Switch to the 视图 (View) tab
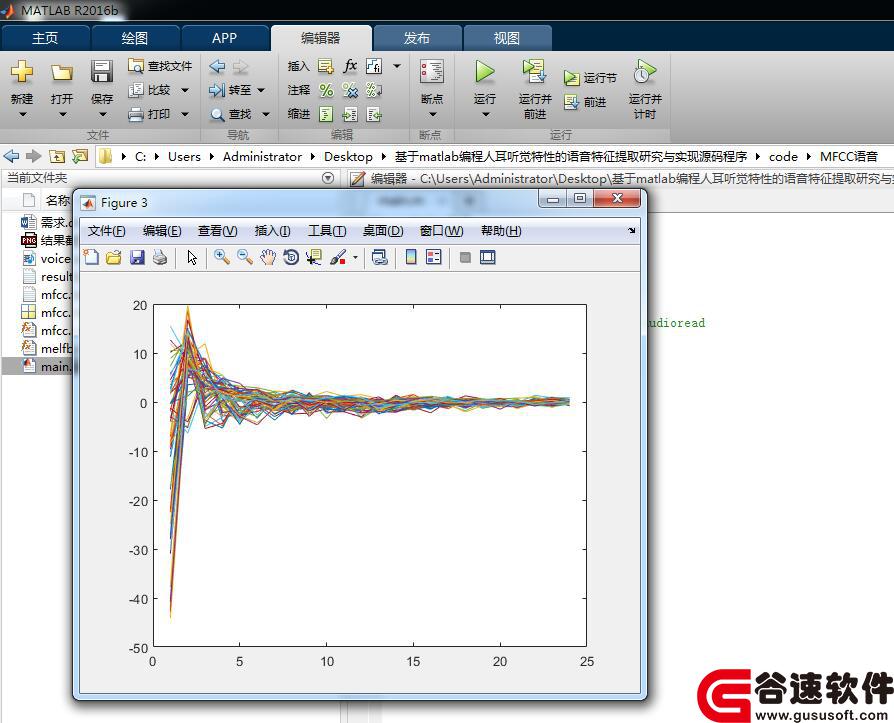Viewport: 894px width, 723px height. point(506,38)
